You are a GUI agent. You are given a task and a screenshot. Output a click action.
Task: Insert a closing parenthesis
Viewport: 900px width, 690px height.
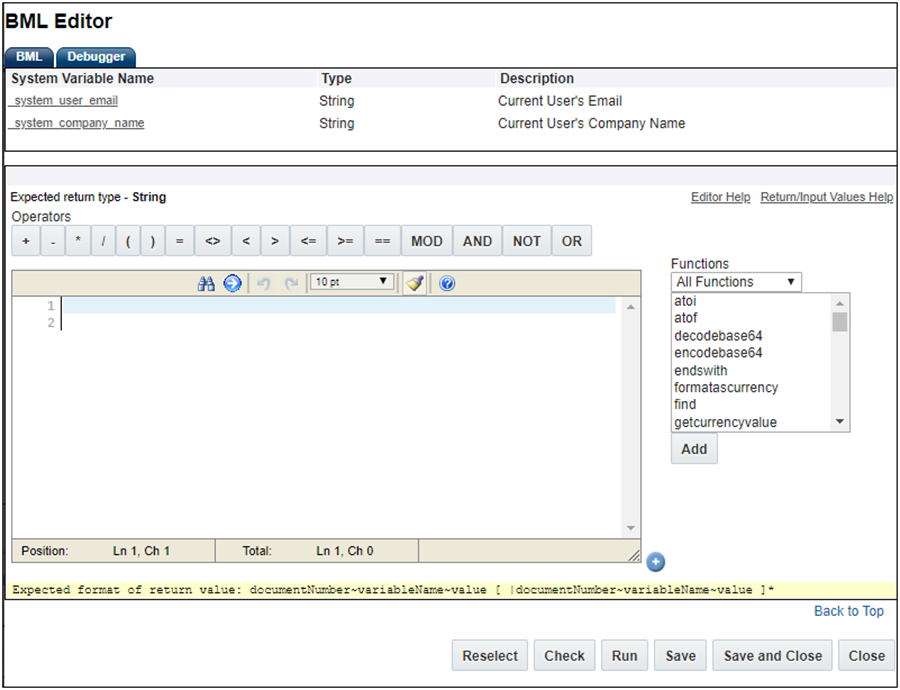click(x=153, y=241)
